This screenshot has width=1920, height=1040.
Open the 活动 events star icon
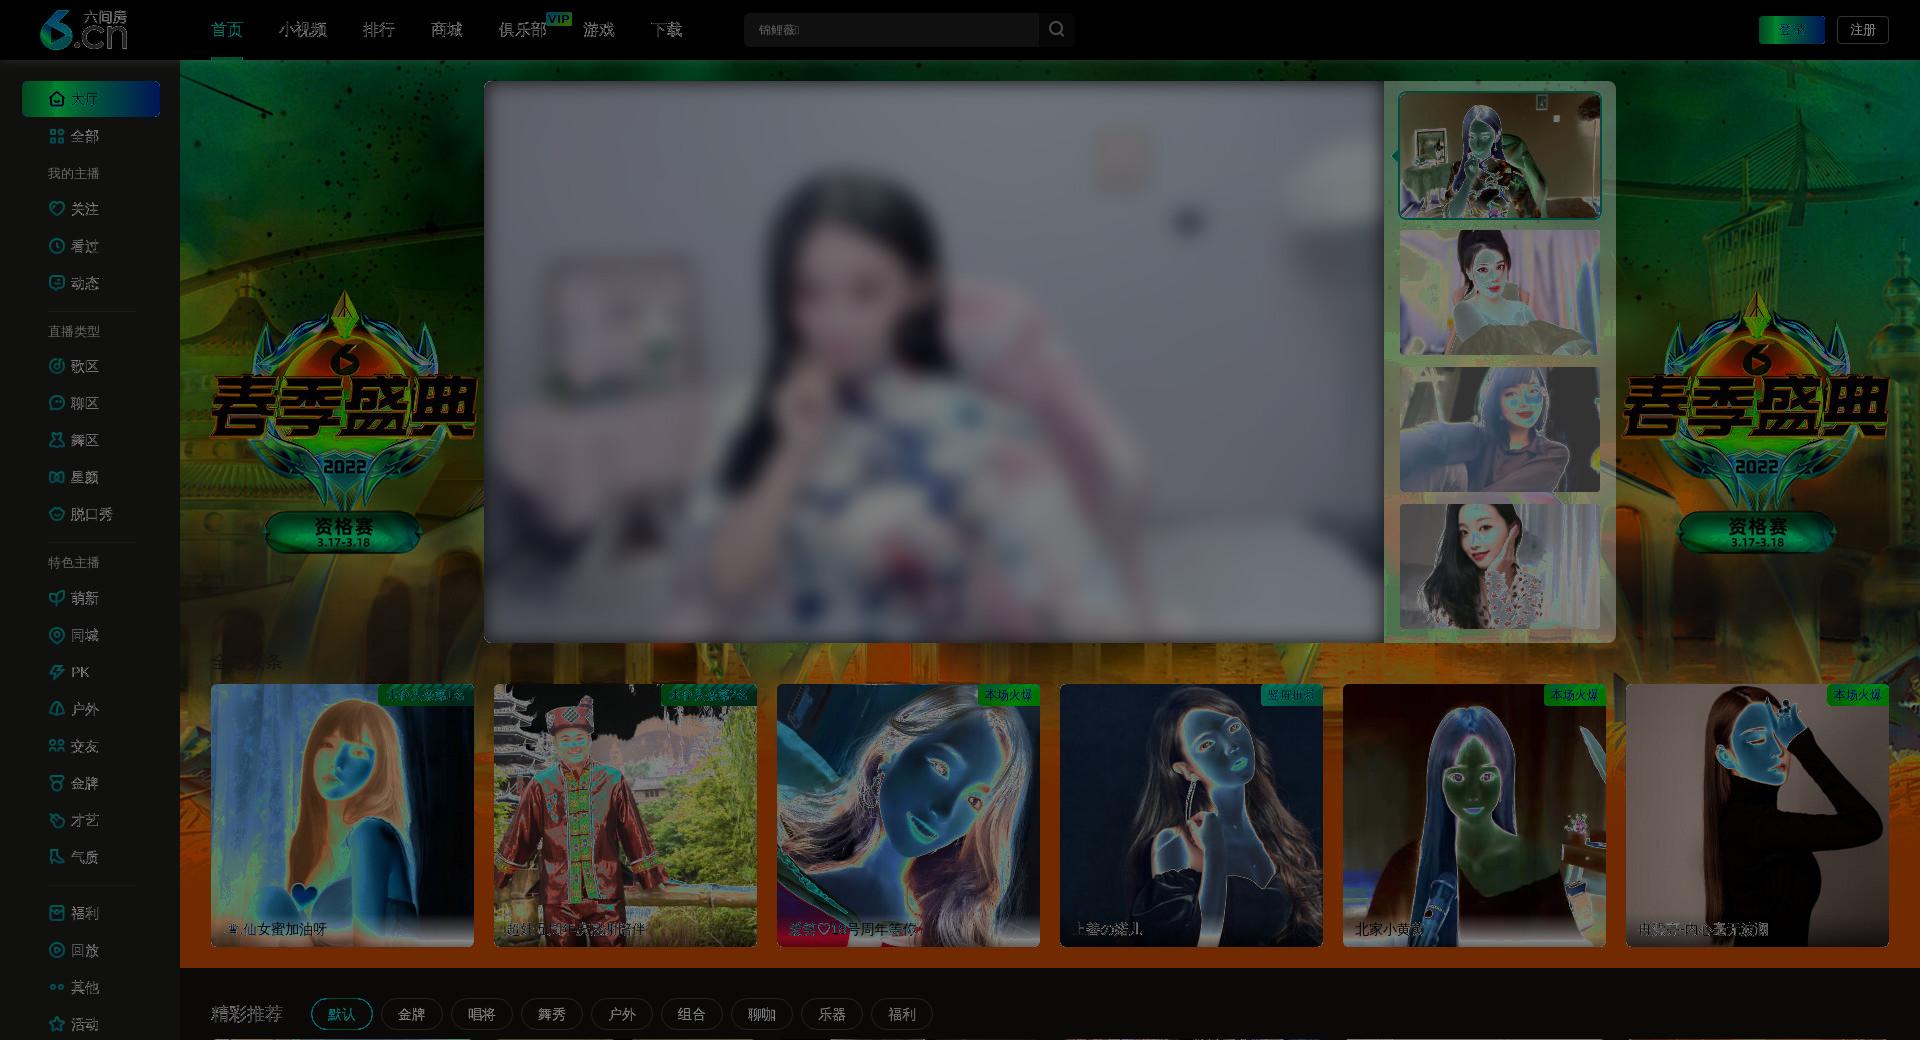[x=57, y=1024]
